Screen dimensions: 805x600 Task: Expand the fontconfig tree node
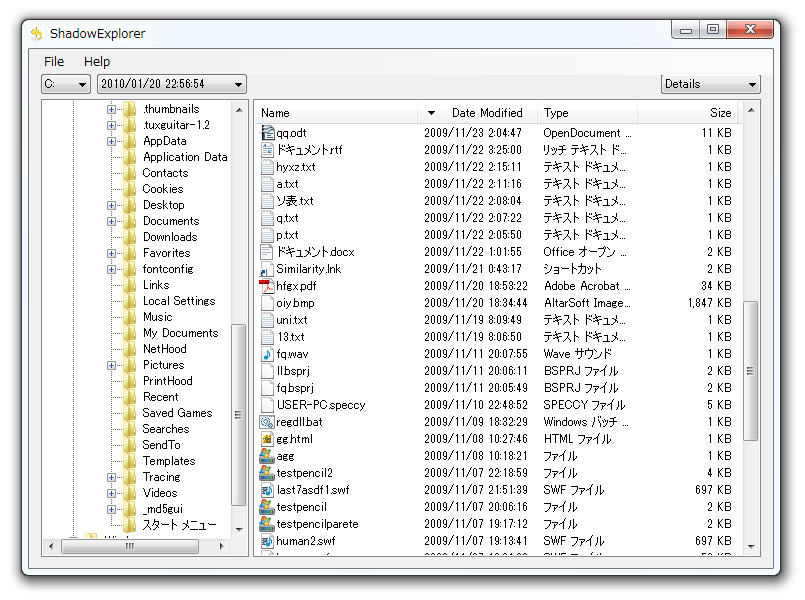pos(111,269)
